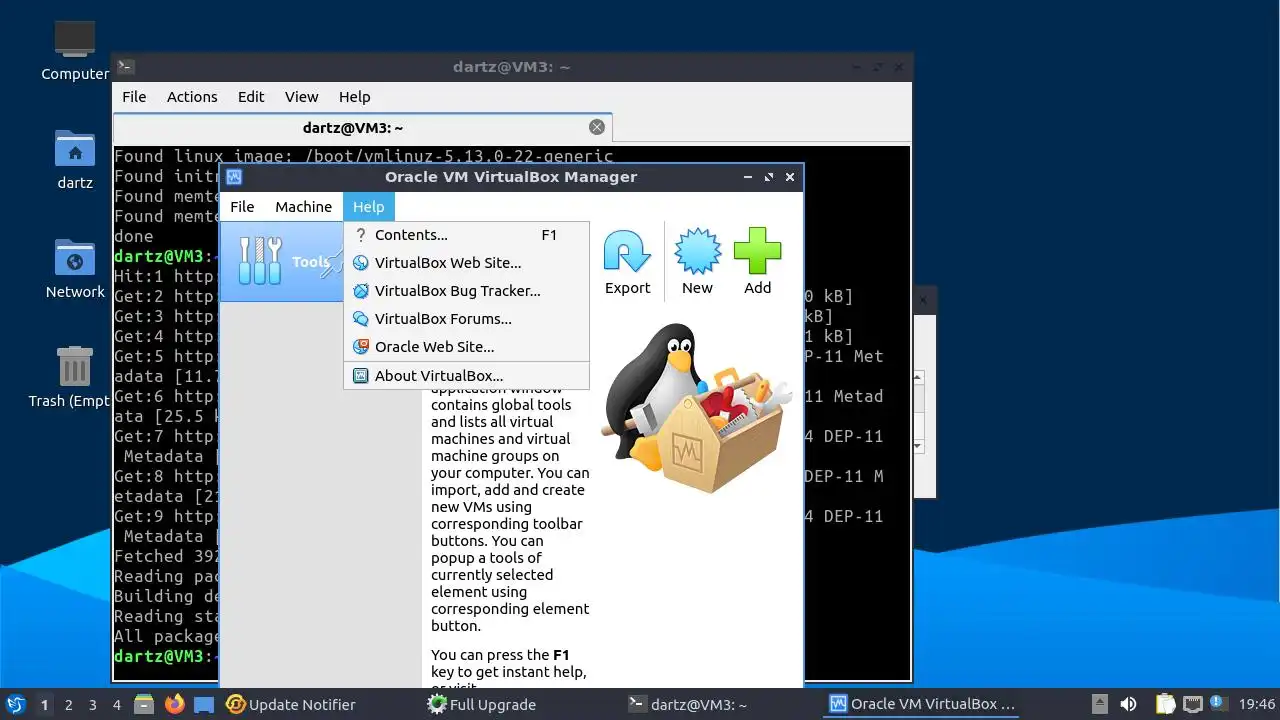Launch file manager from taskbar

tap(144, 705)
